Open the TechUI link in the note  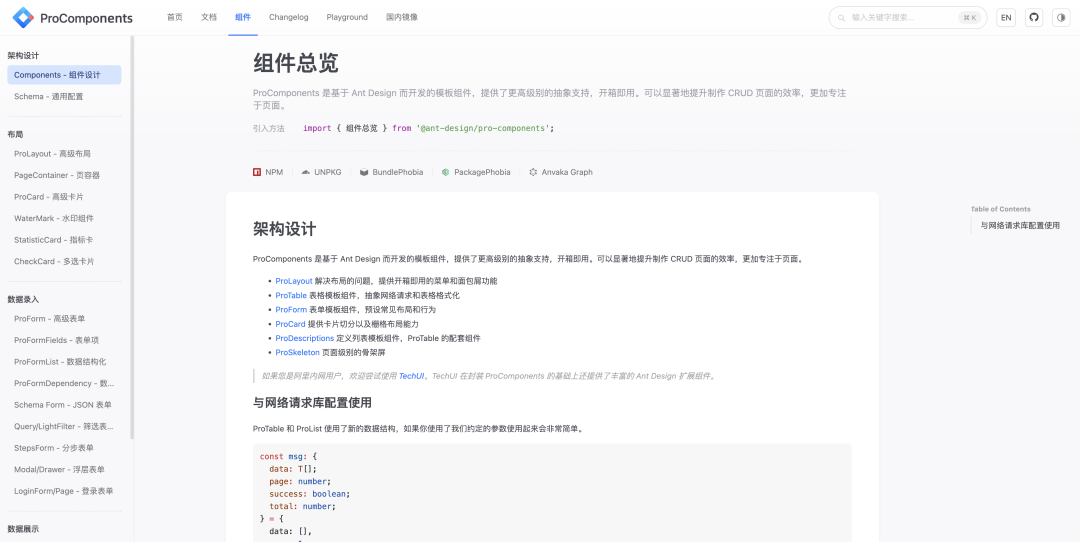411,376
